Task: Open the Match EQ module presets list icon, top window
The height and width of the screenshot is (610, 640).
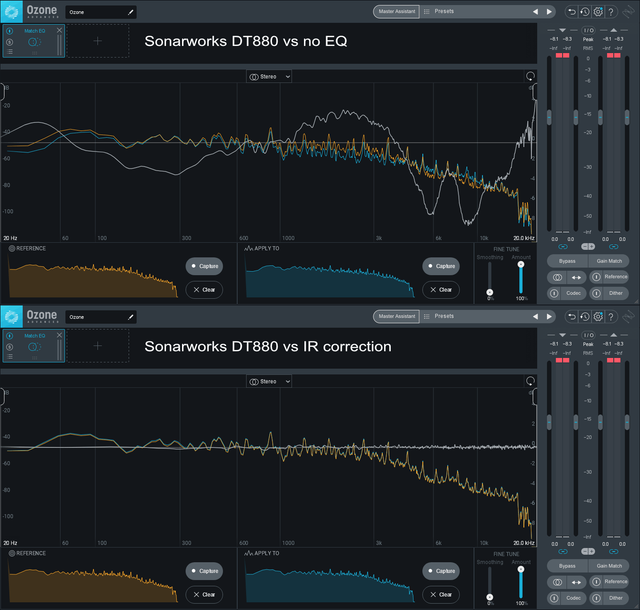Action: point(10,51)
